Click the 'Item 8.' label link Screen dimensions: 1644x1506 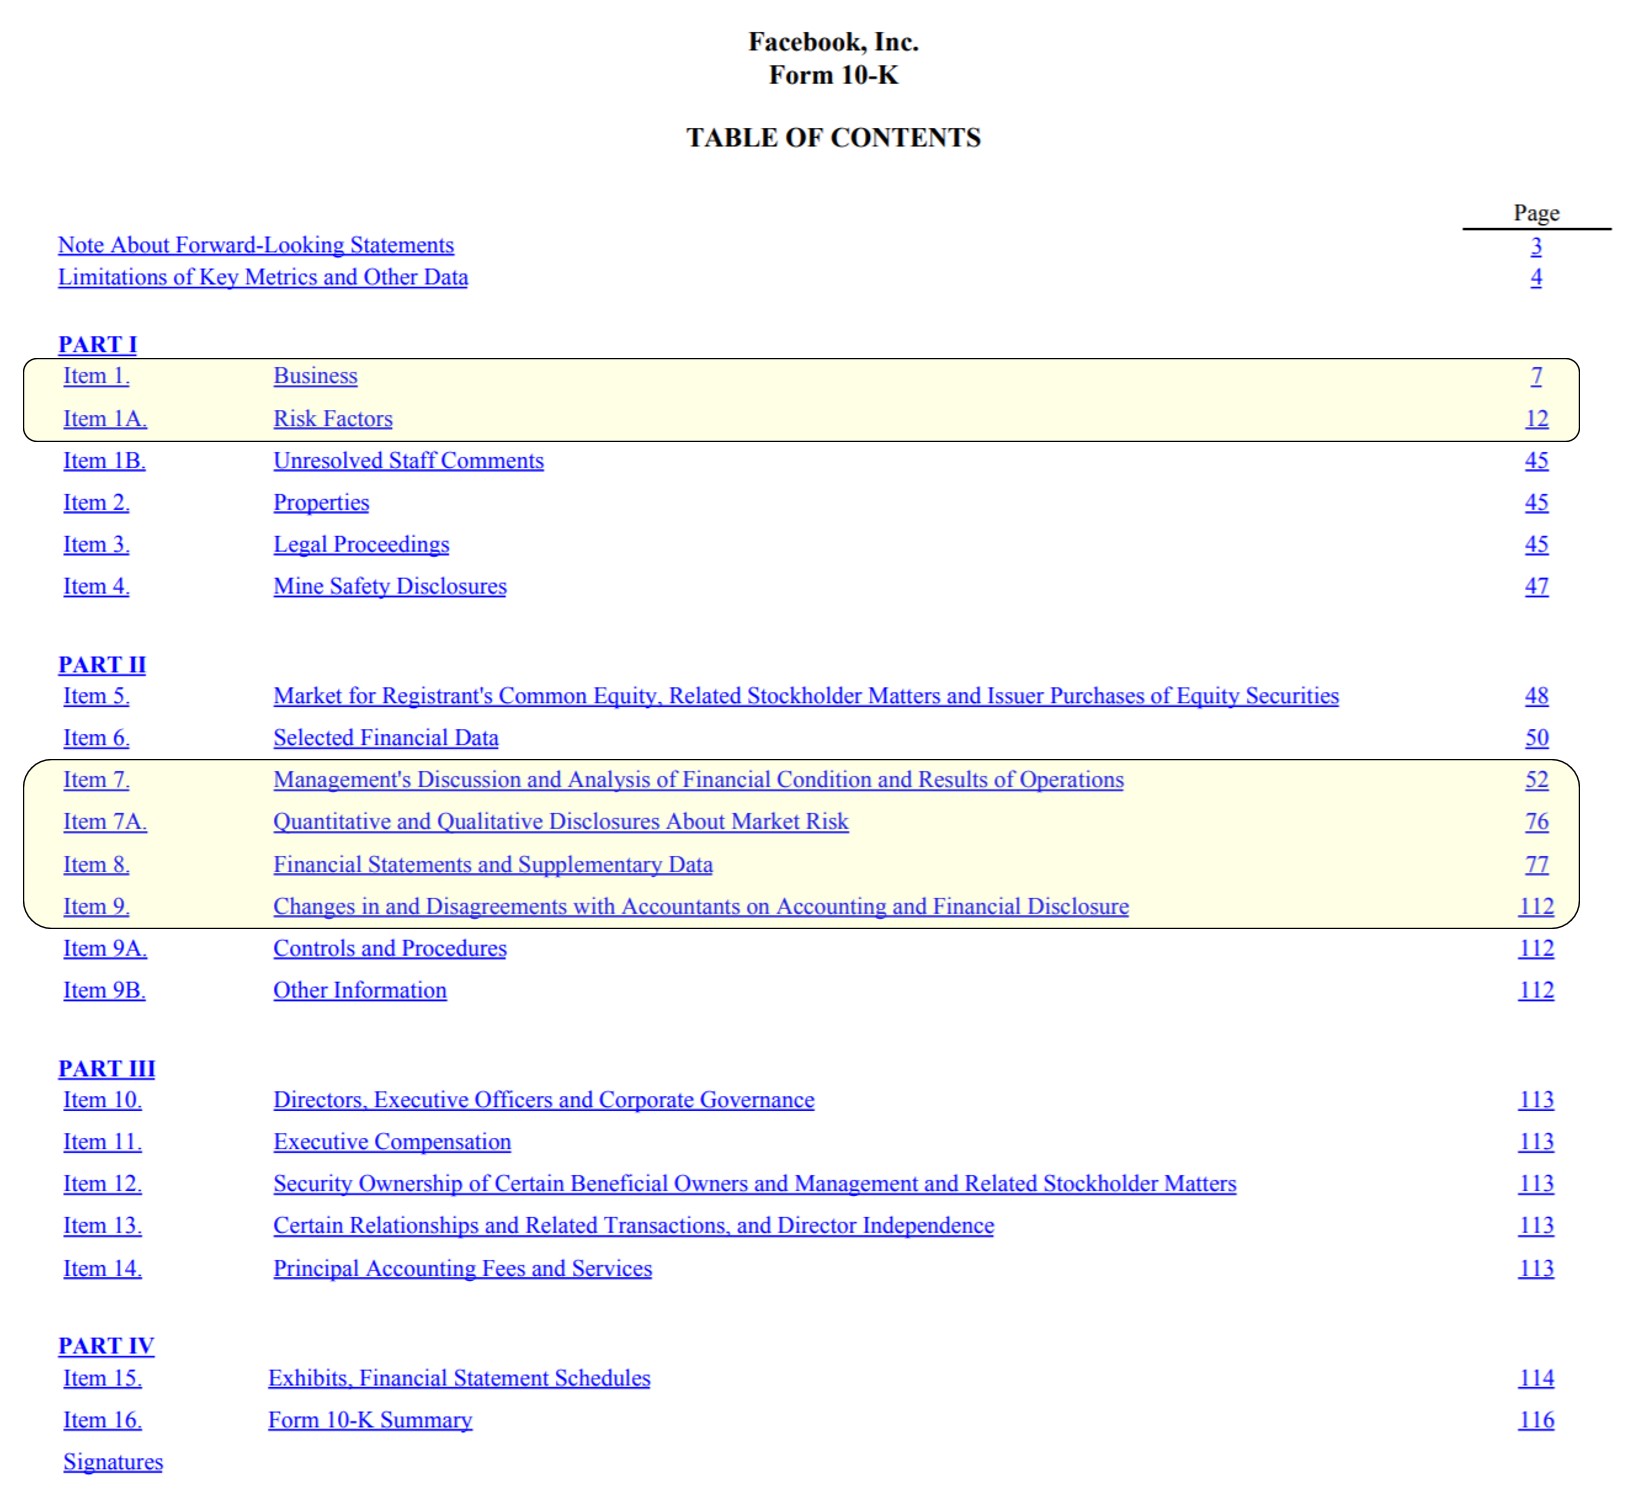96,865
